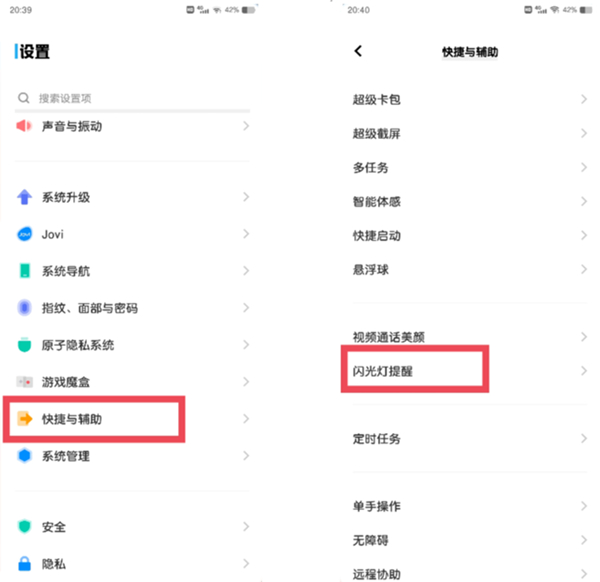Go back using the back arrow
The width and height of the screenshot is (600, 582).
pyautogui.click(x=358, y=51)
